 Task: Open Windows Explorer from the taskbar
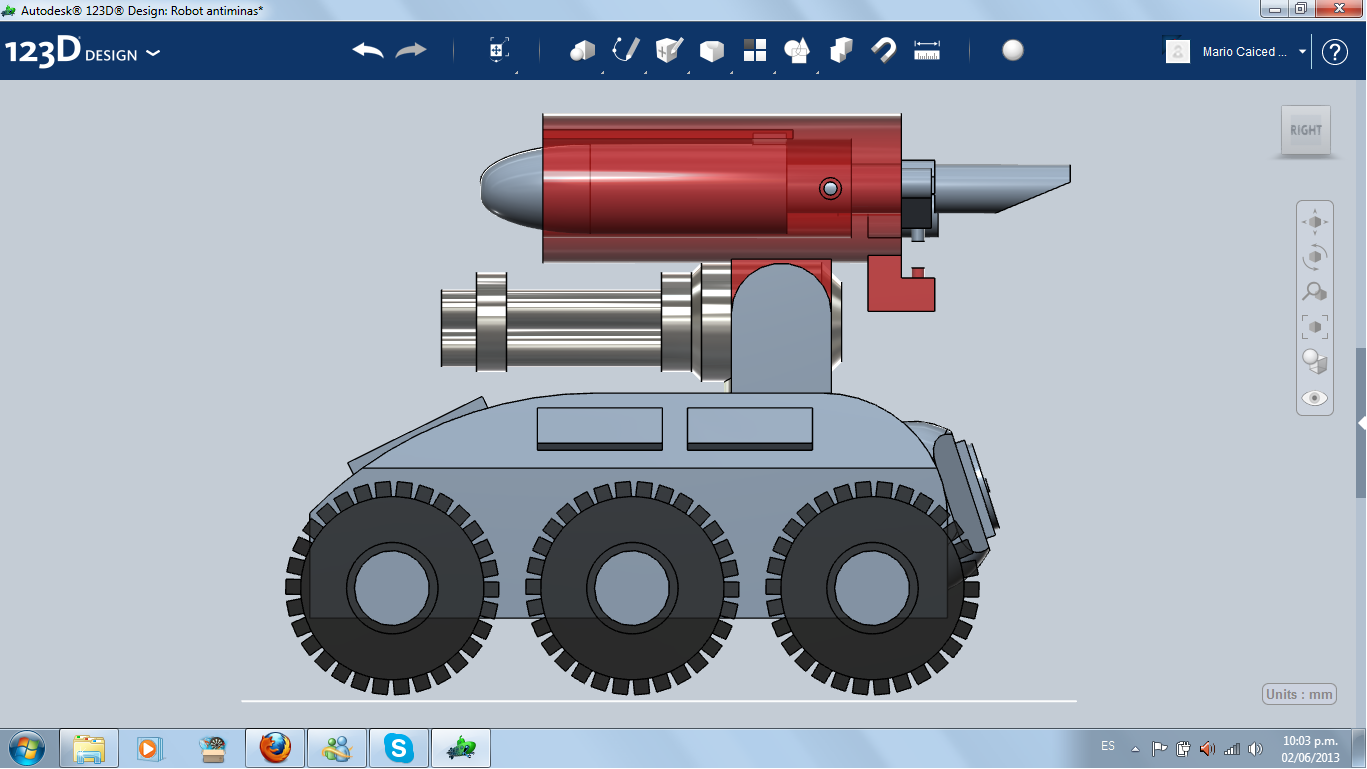pyautogui.click(x=89, y=748)
